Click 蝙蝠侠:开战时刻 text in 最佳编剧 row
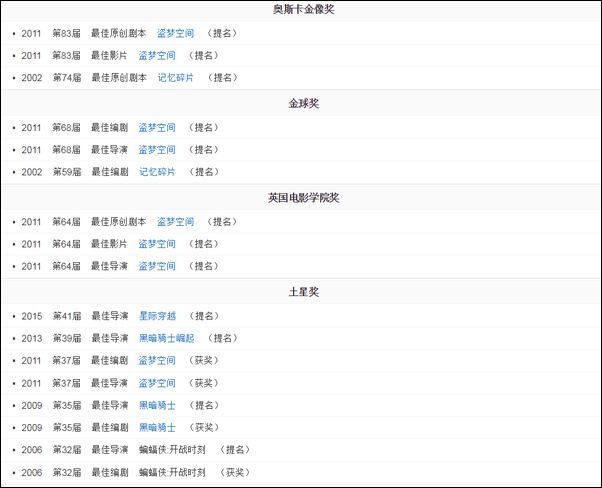 point(172,472)
